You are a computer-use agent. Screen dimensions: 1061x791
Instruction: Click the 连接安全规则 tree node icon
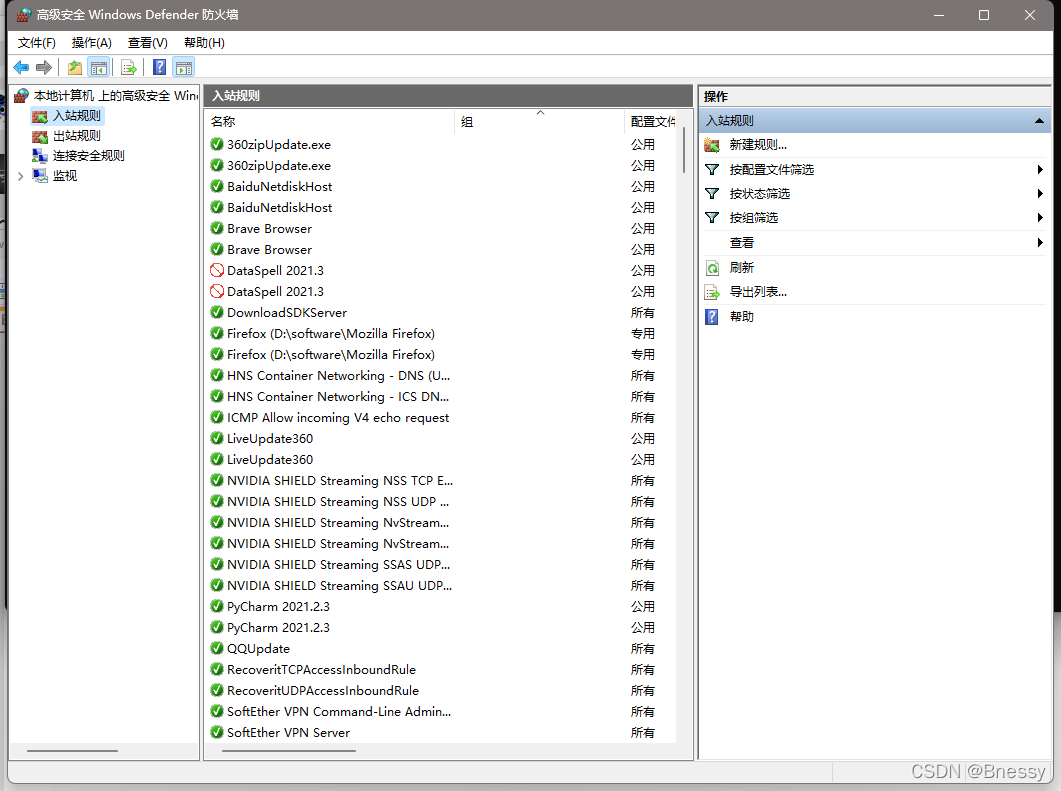(x=40, y=156)
